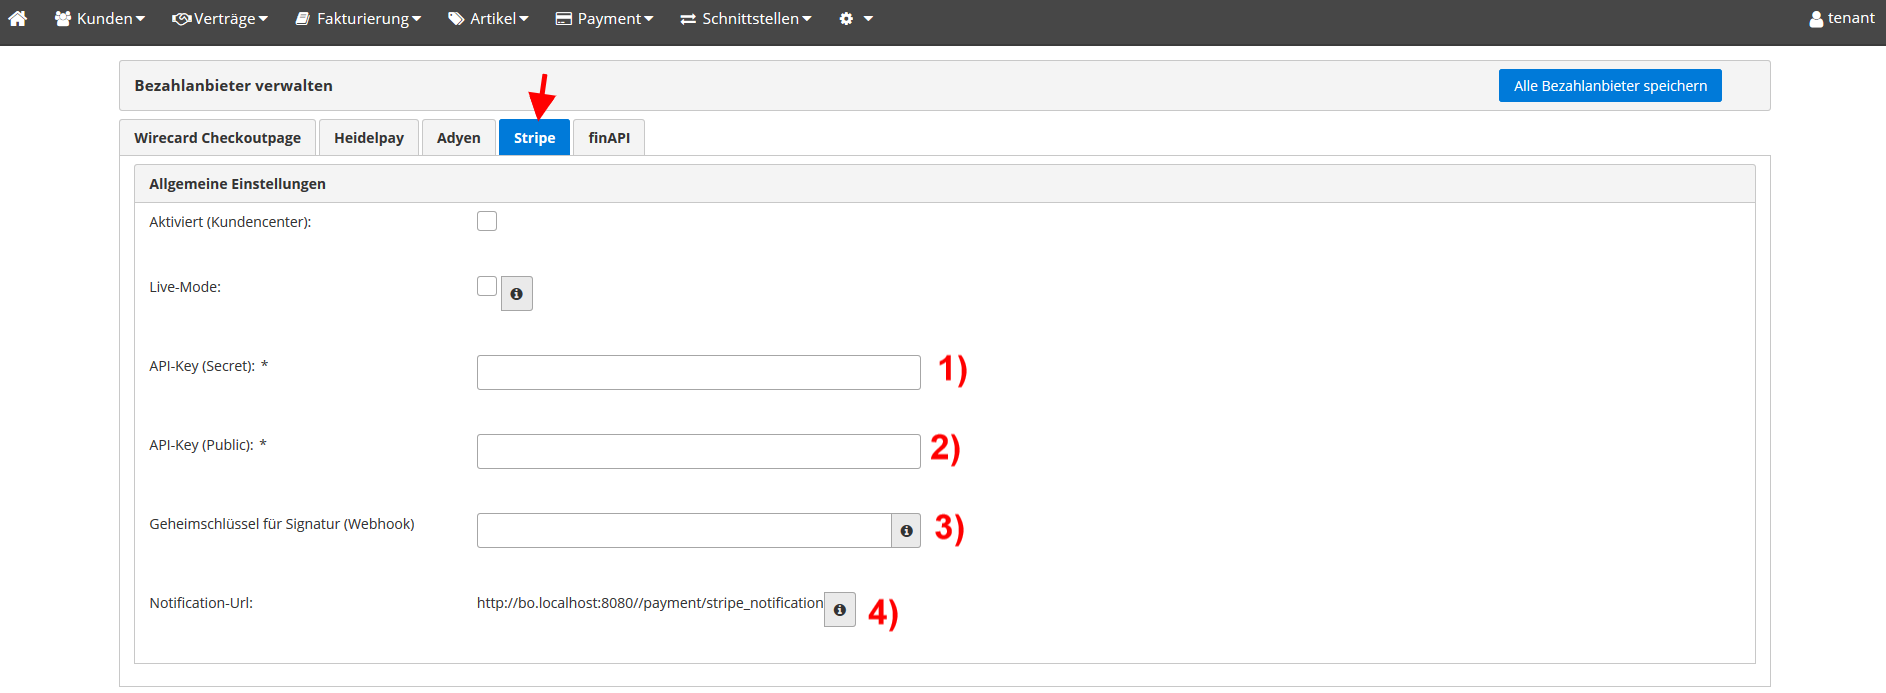
Task: Focus the API-Key (Secret) input field
Action: click(698, 372)
